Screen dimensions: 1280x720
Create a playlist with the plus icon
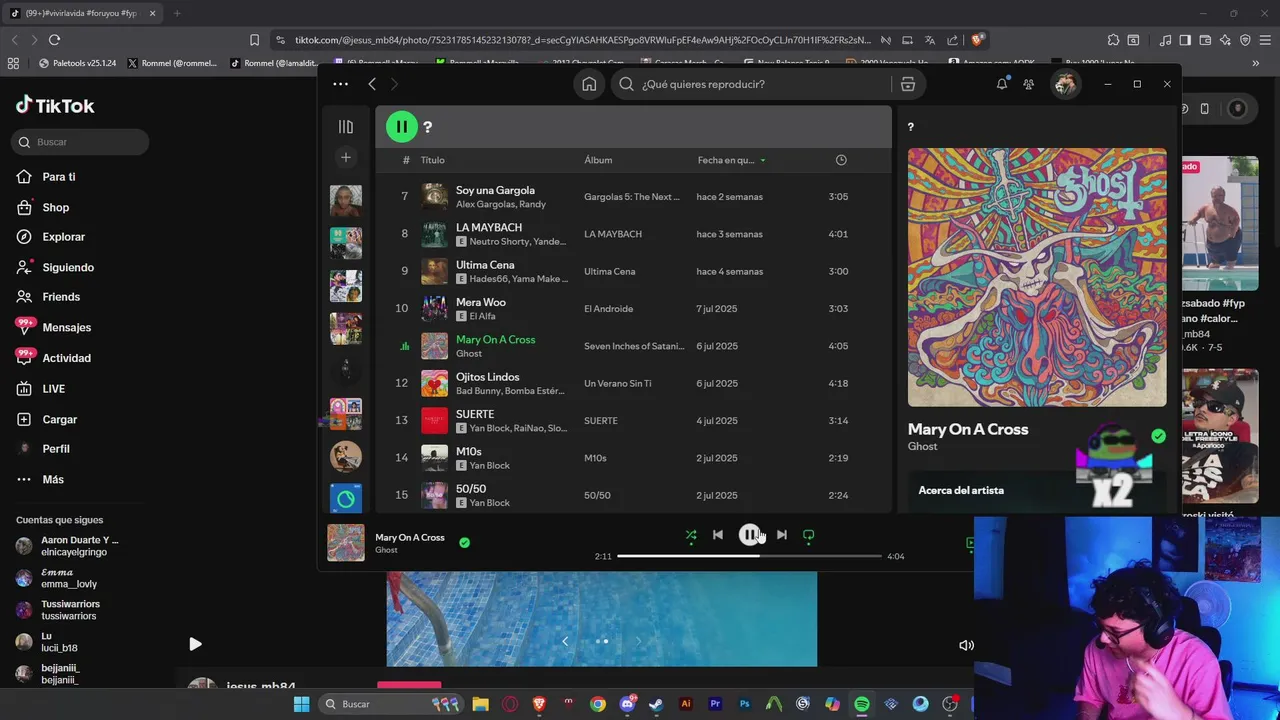pyautogui.click(x=346, y=157)
